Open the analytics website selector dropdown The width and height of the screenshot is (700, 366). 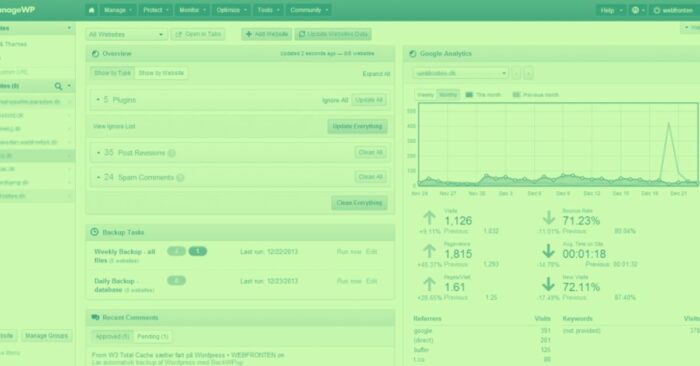pyautogui.click(x=460, y=73)
